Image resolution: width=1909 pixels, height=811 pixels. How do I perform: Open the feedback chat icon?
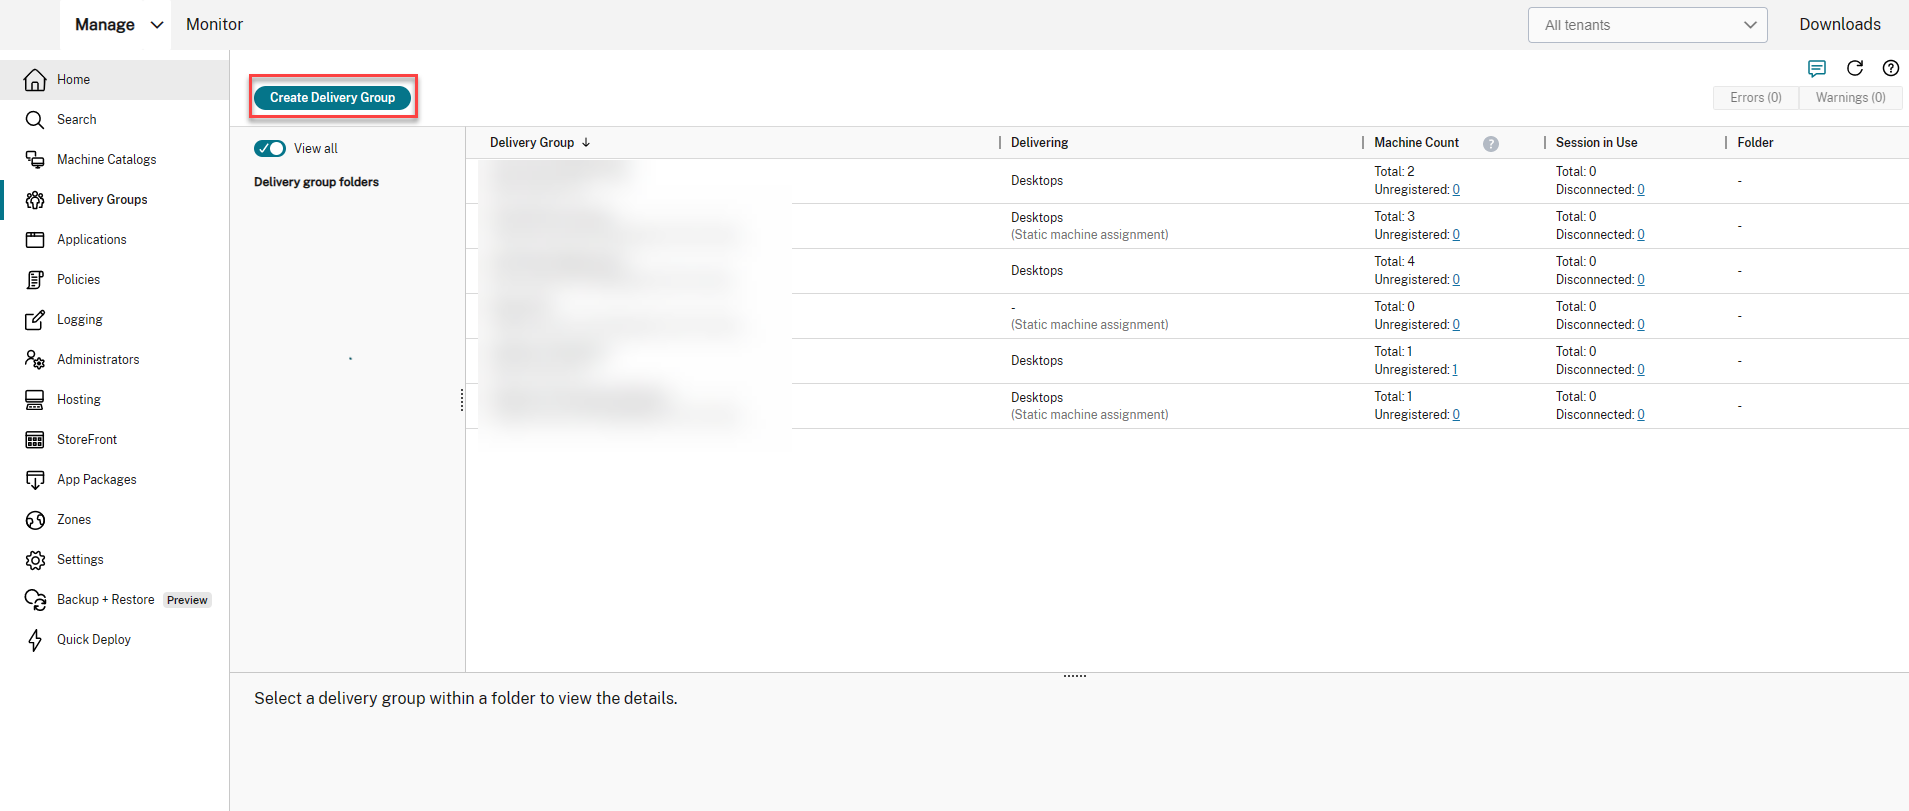coord(1817,68)
